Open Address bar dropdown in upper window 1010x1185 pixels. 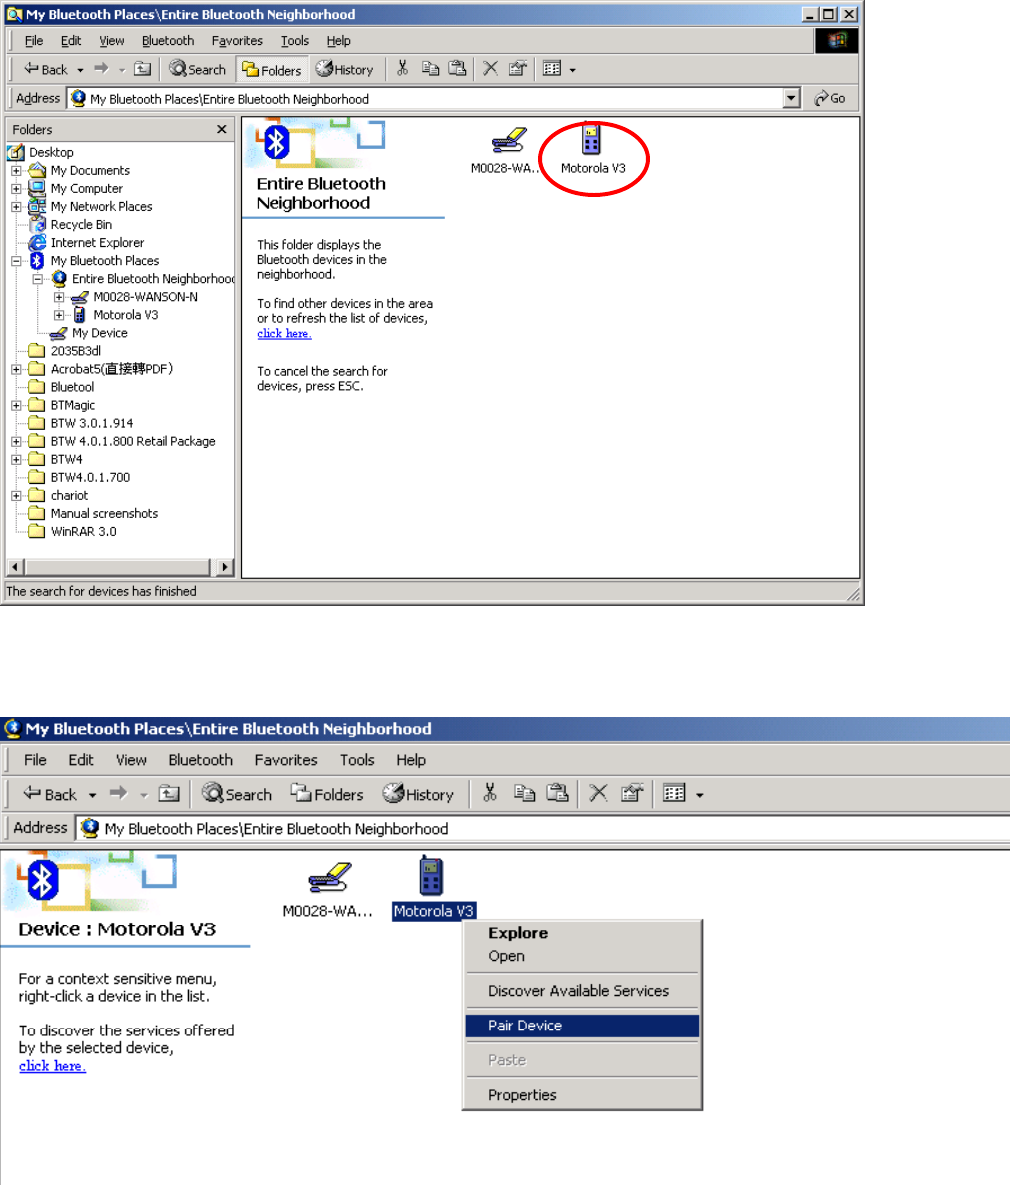pyautogui.click(x=792, y=98)
